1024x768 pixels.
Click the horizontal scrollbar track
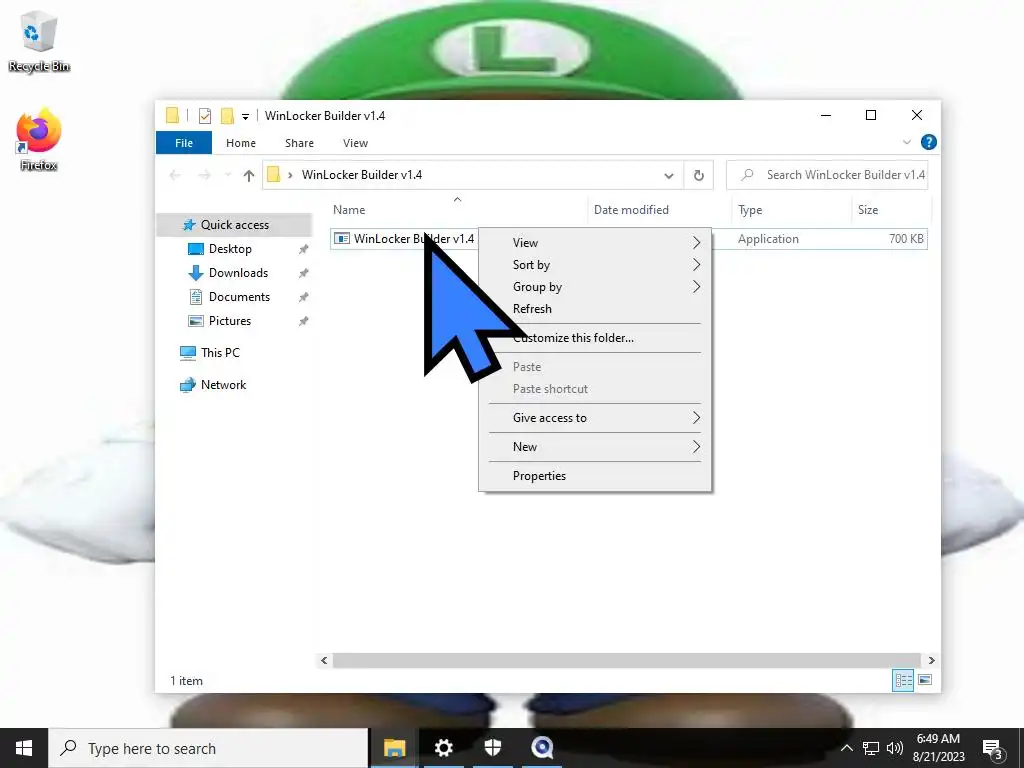[x=626, y=660]
